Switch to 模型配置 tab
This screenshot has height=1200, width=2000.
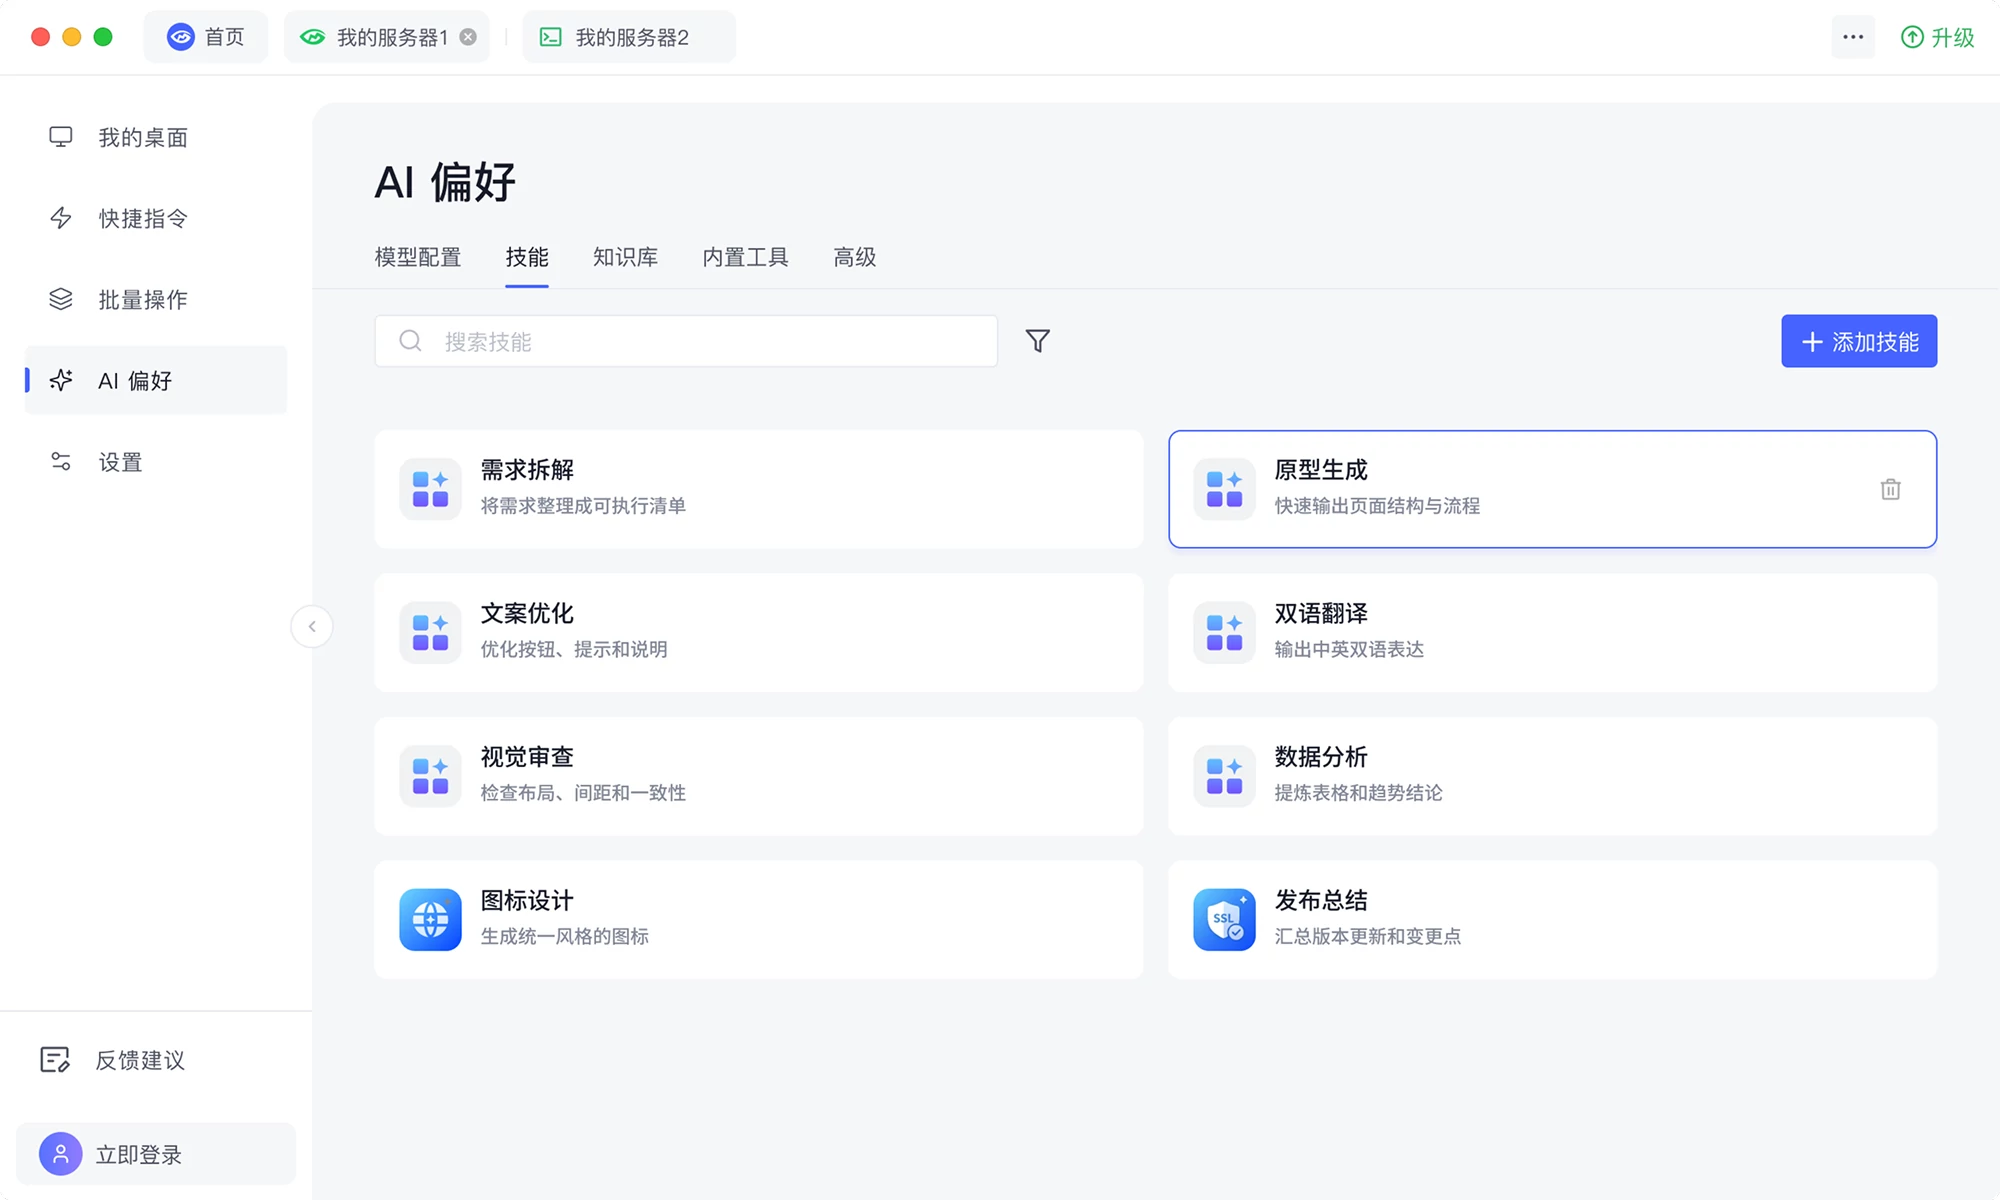418,257
